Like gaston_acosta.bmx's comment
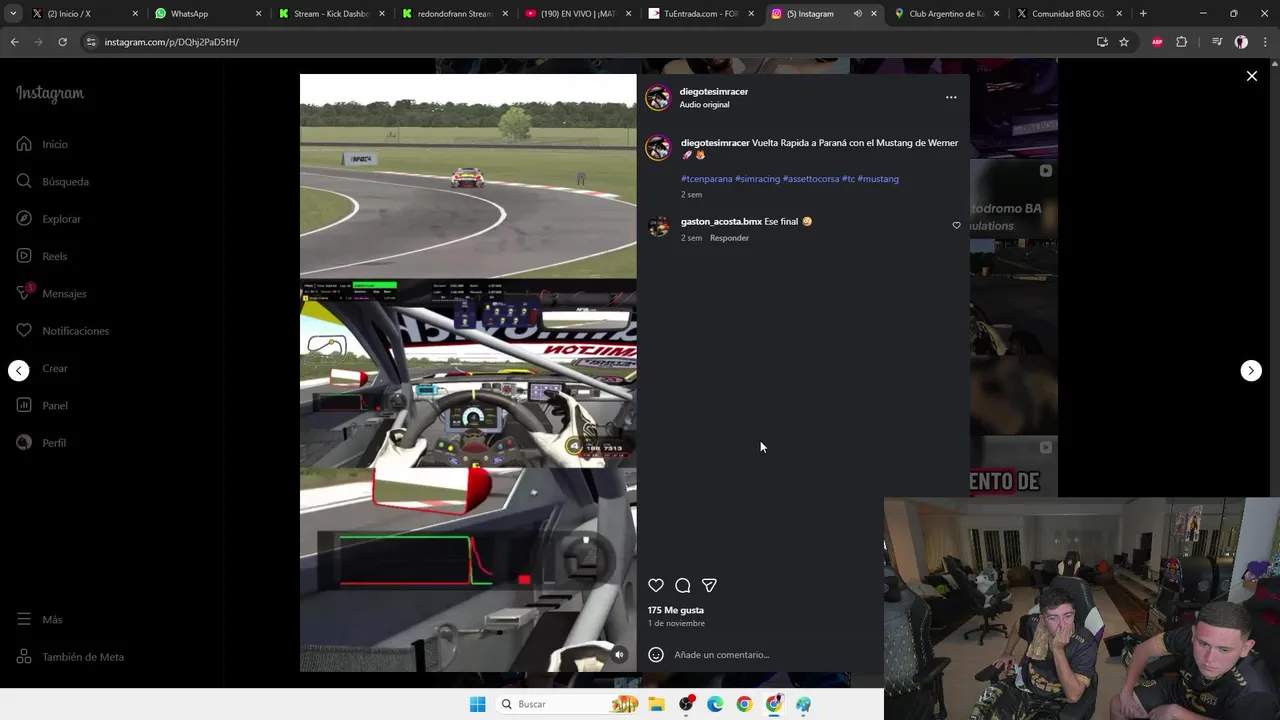 point(956,225)
